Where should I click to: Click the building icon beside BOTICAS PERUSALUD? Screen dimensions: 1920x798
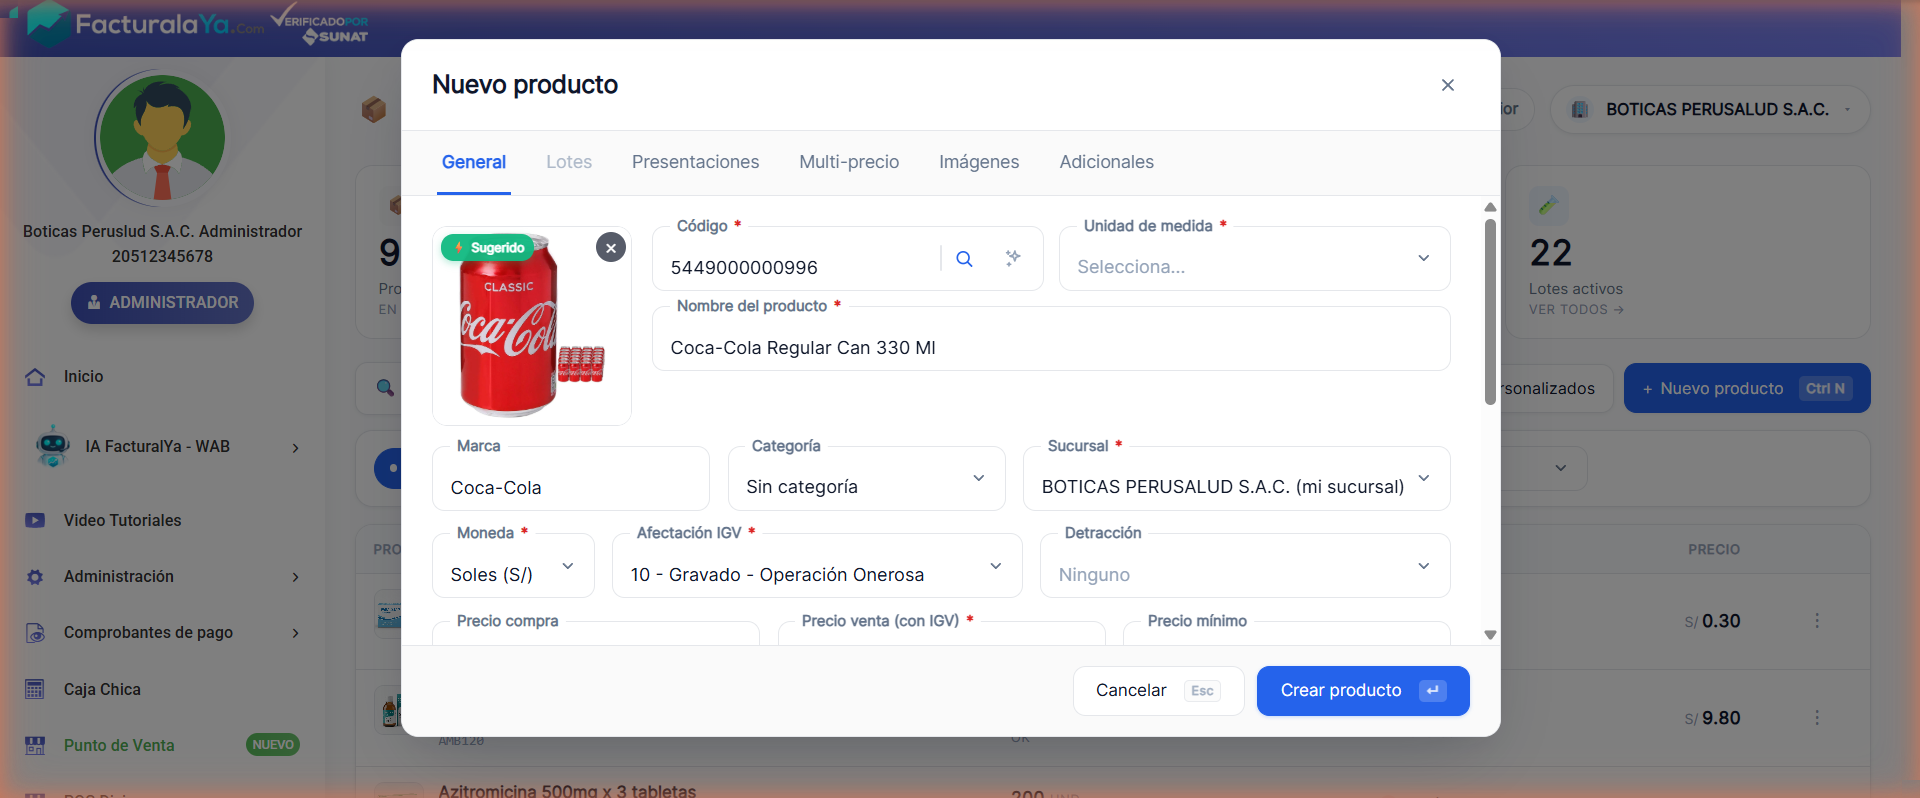coord(1580,110)
